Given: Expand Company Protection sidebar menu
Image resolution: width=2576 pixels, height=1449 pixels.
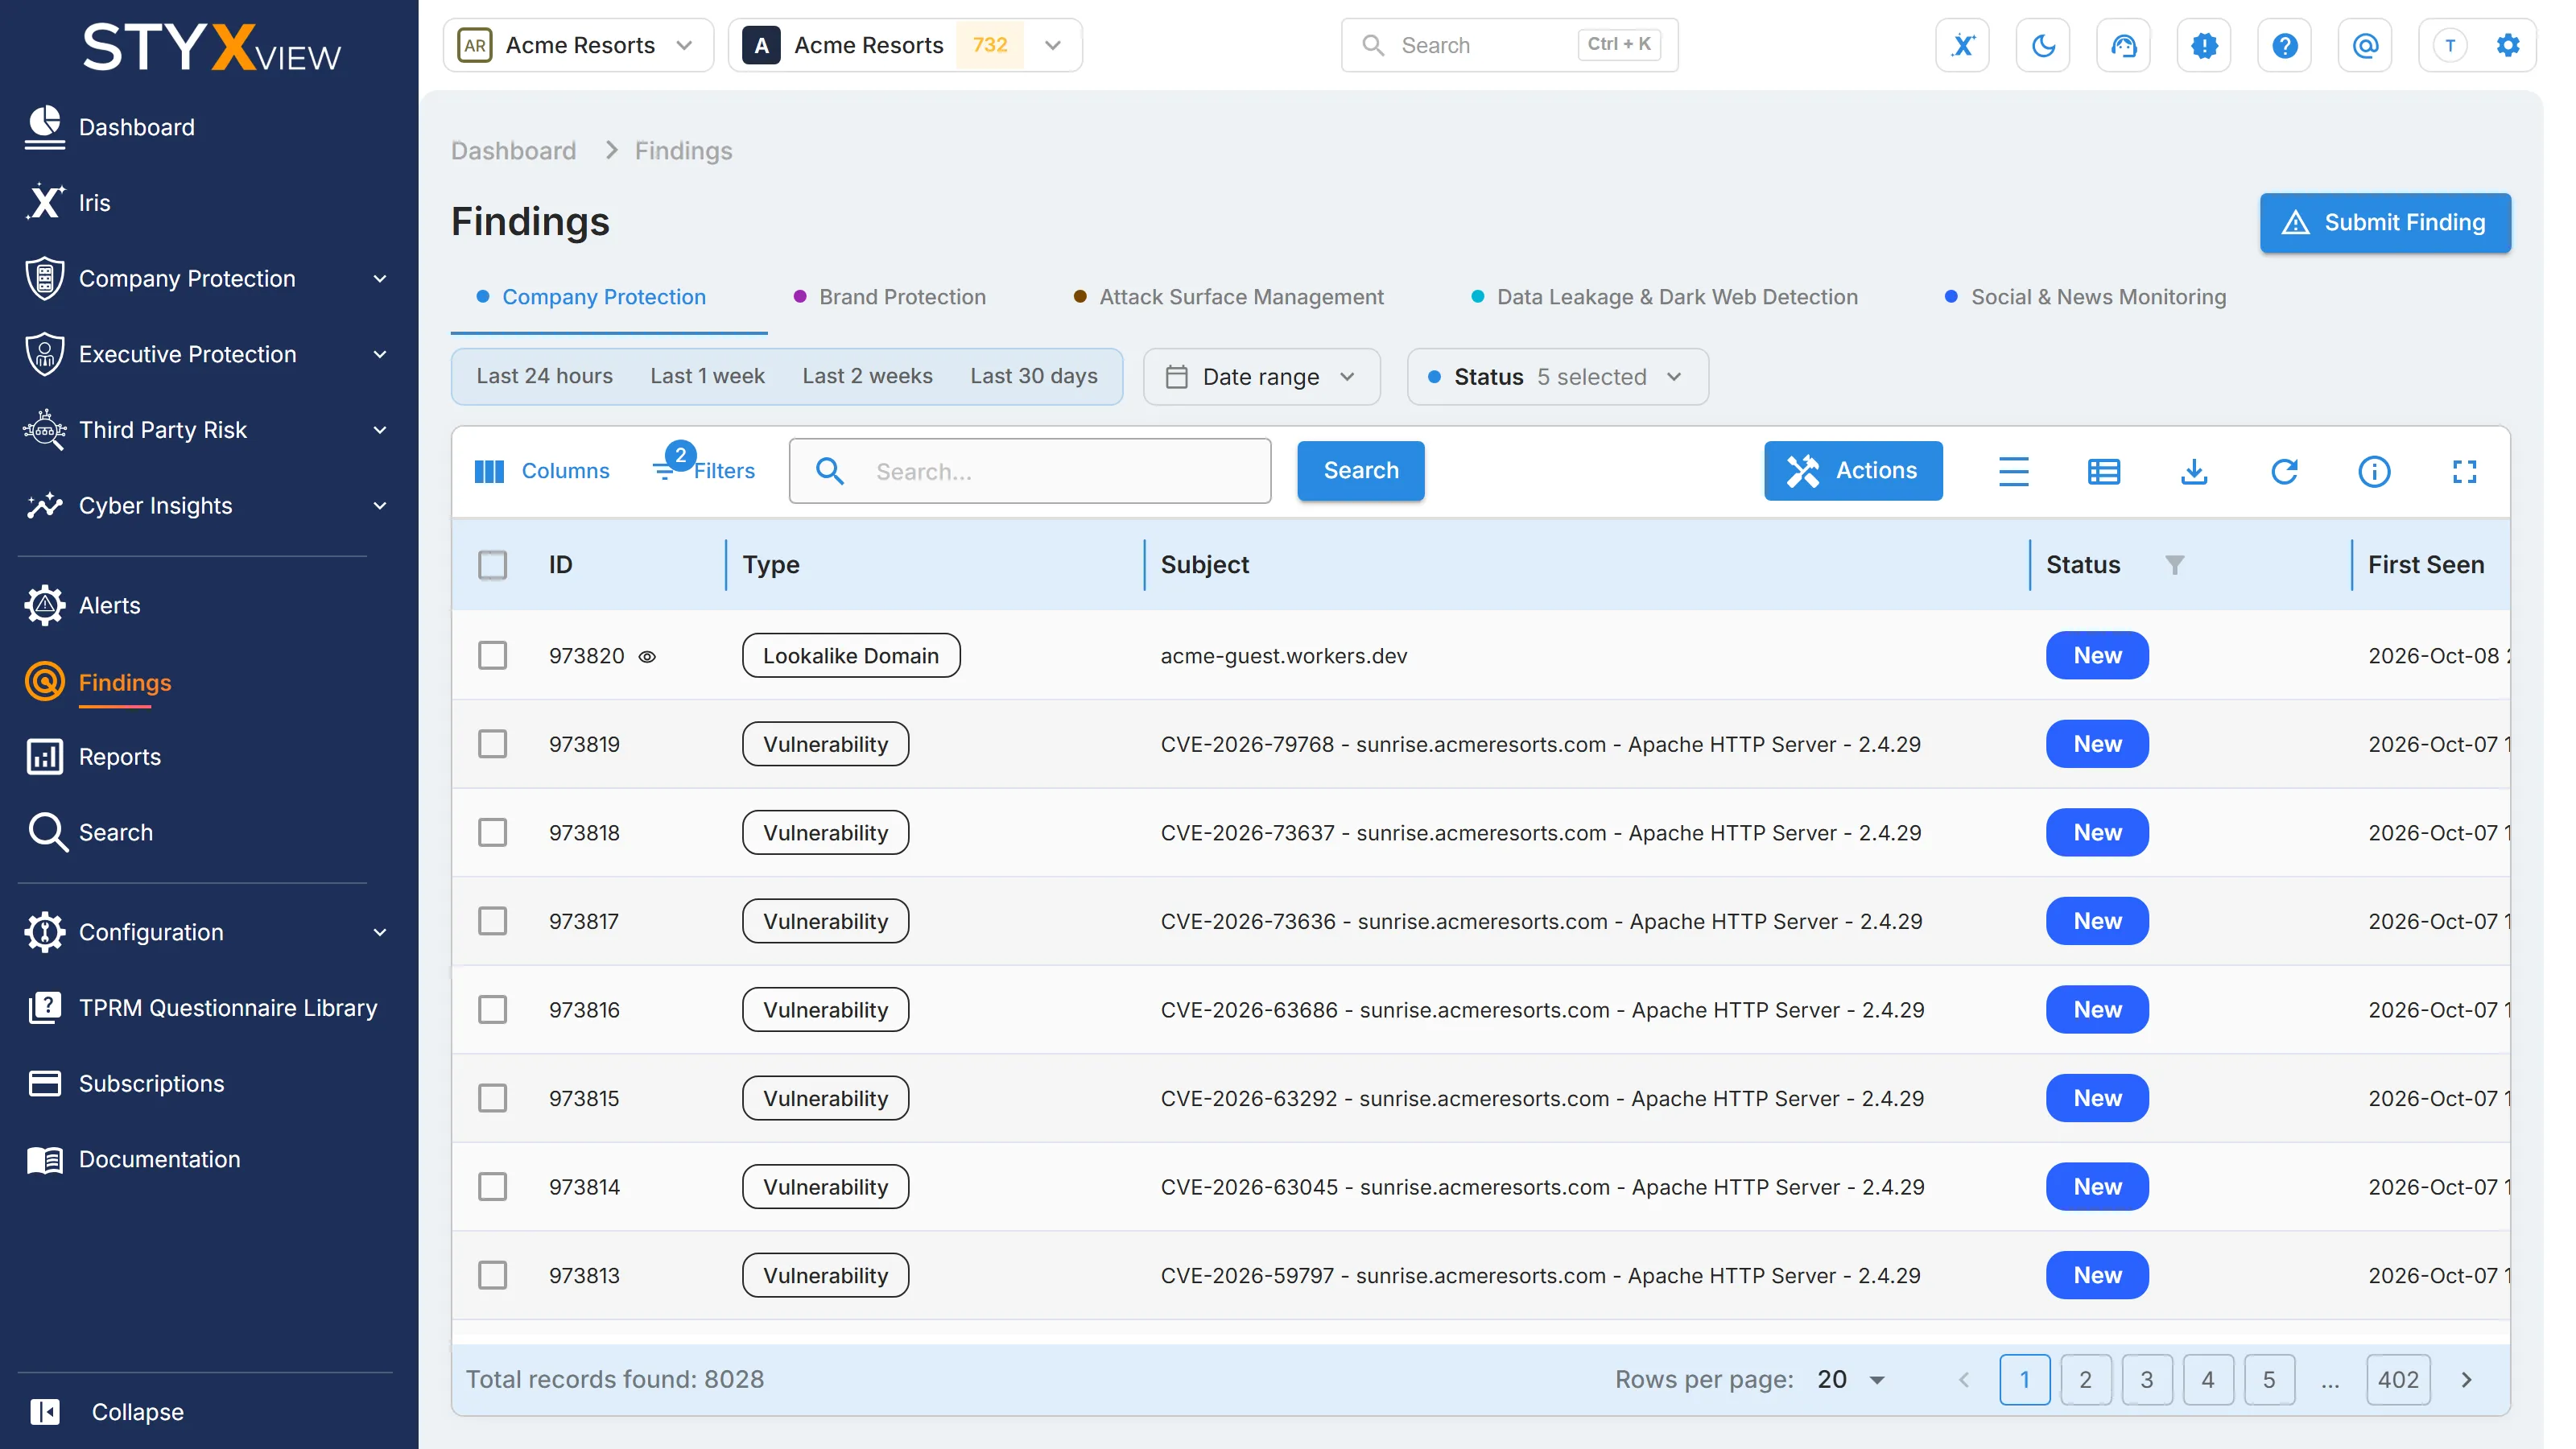Looking at the screenshot, I should 207,279.
